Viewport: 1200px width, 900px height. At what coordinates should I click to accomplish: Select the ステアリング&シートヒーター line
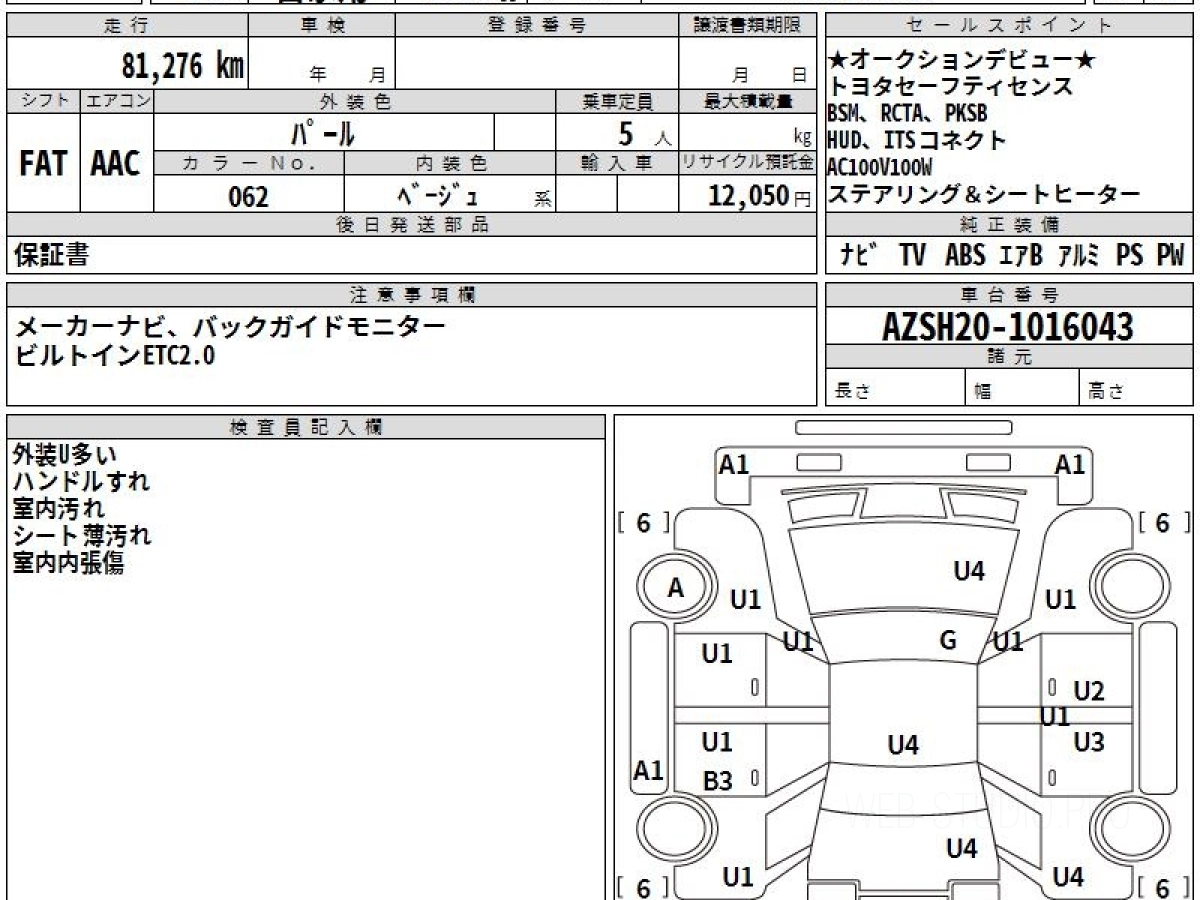pyautogui.click(x=984, y=194)
